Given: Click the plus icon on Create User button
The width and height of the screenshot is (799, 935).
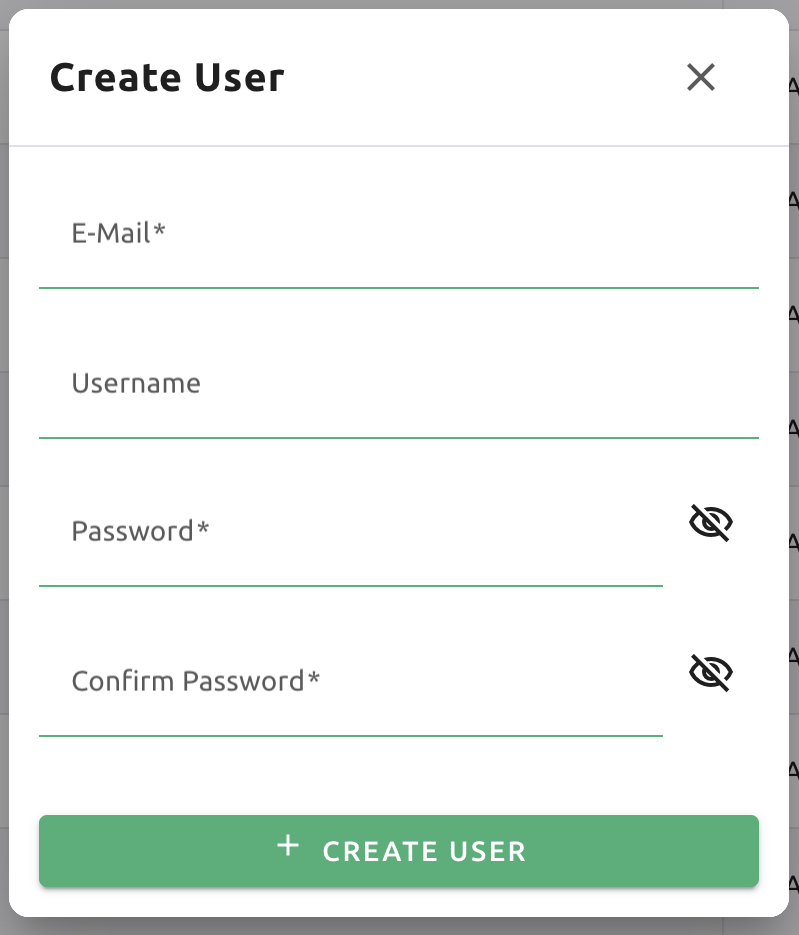Looking at the screenshot, I should [x=288, y=846].
